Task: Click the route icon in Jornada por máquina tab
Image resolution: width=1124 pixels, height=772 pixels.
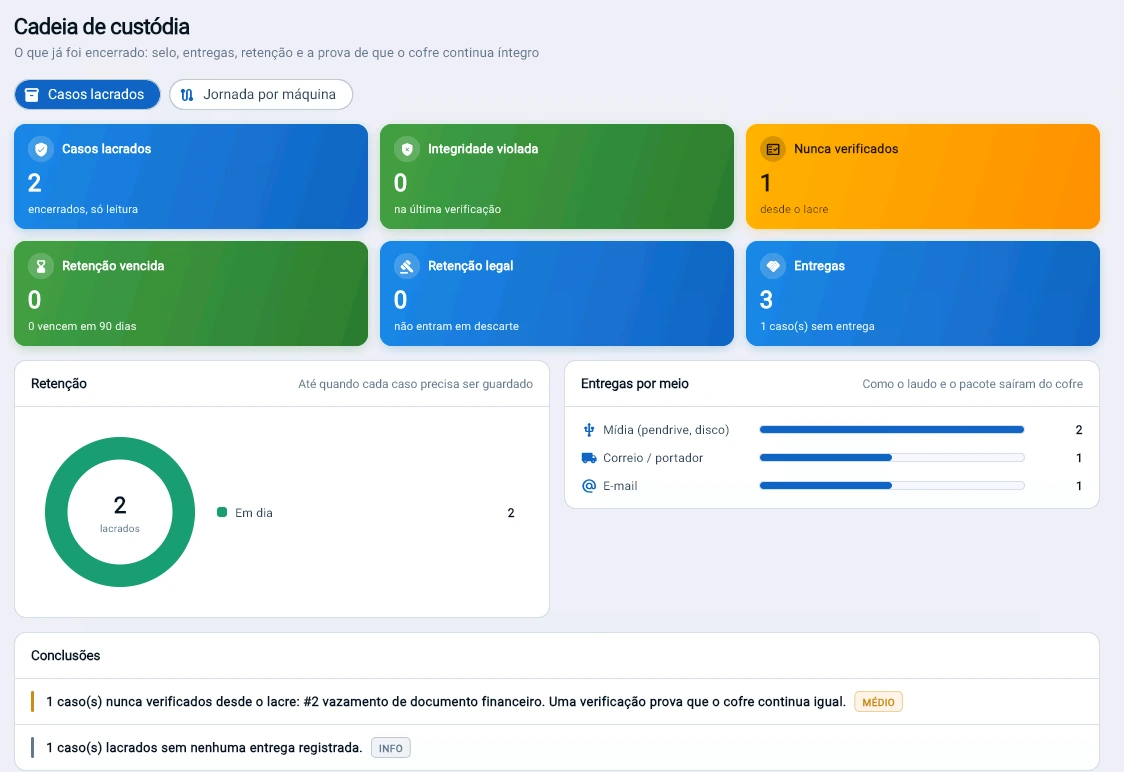Action: click(187, 95)
